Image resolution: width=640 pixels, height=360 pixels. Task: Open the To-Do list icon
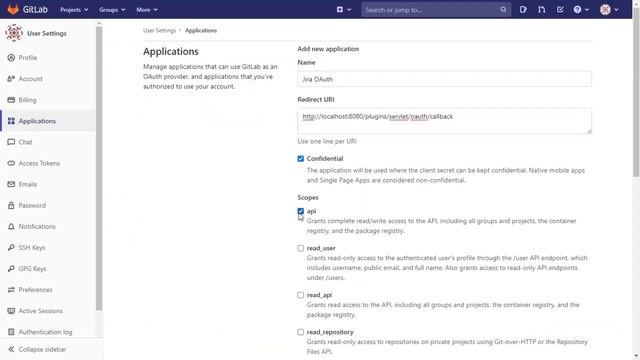tap(560, 9)
